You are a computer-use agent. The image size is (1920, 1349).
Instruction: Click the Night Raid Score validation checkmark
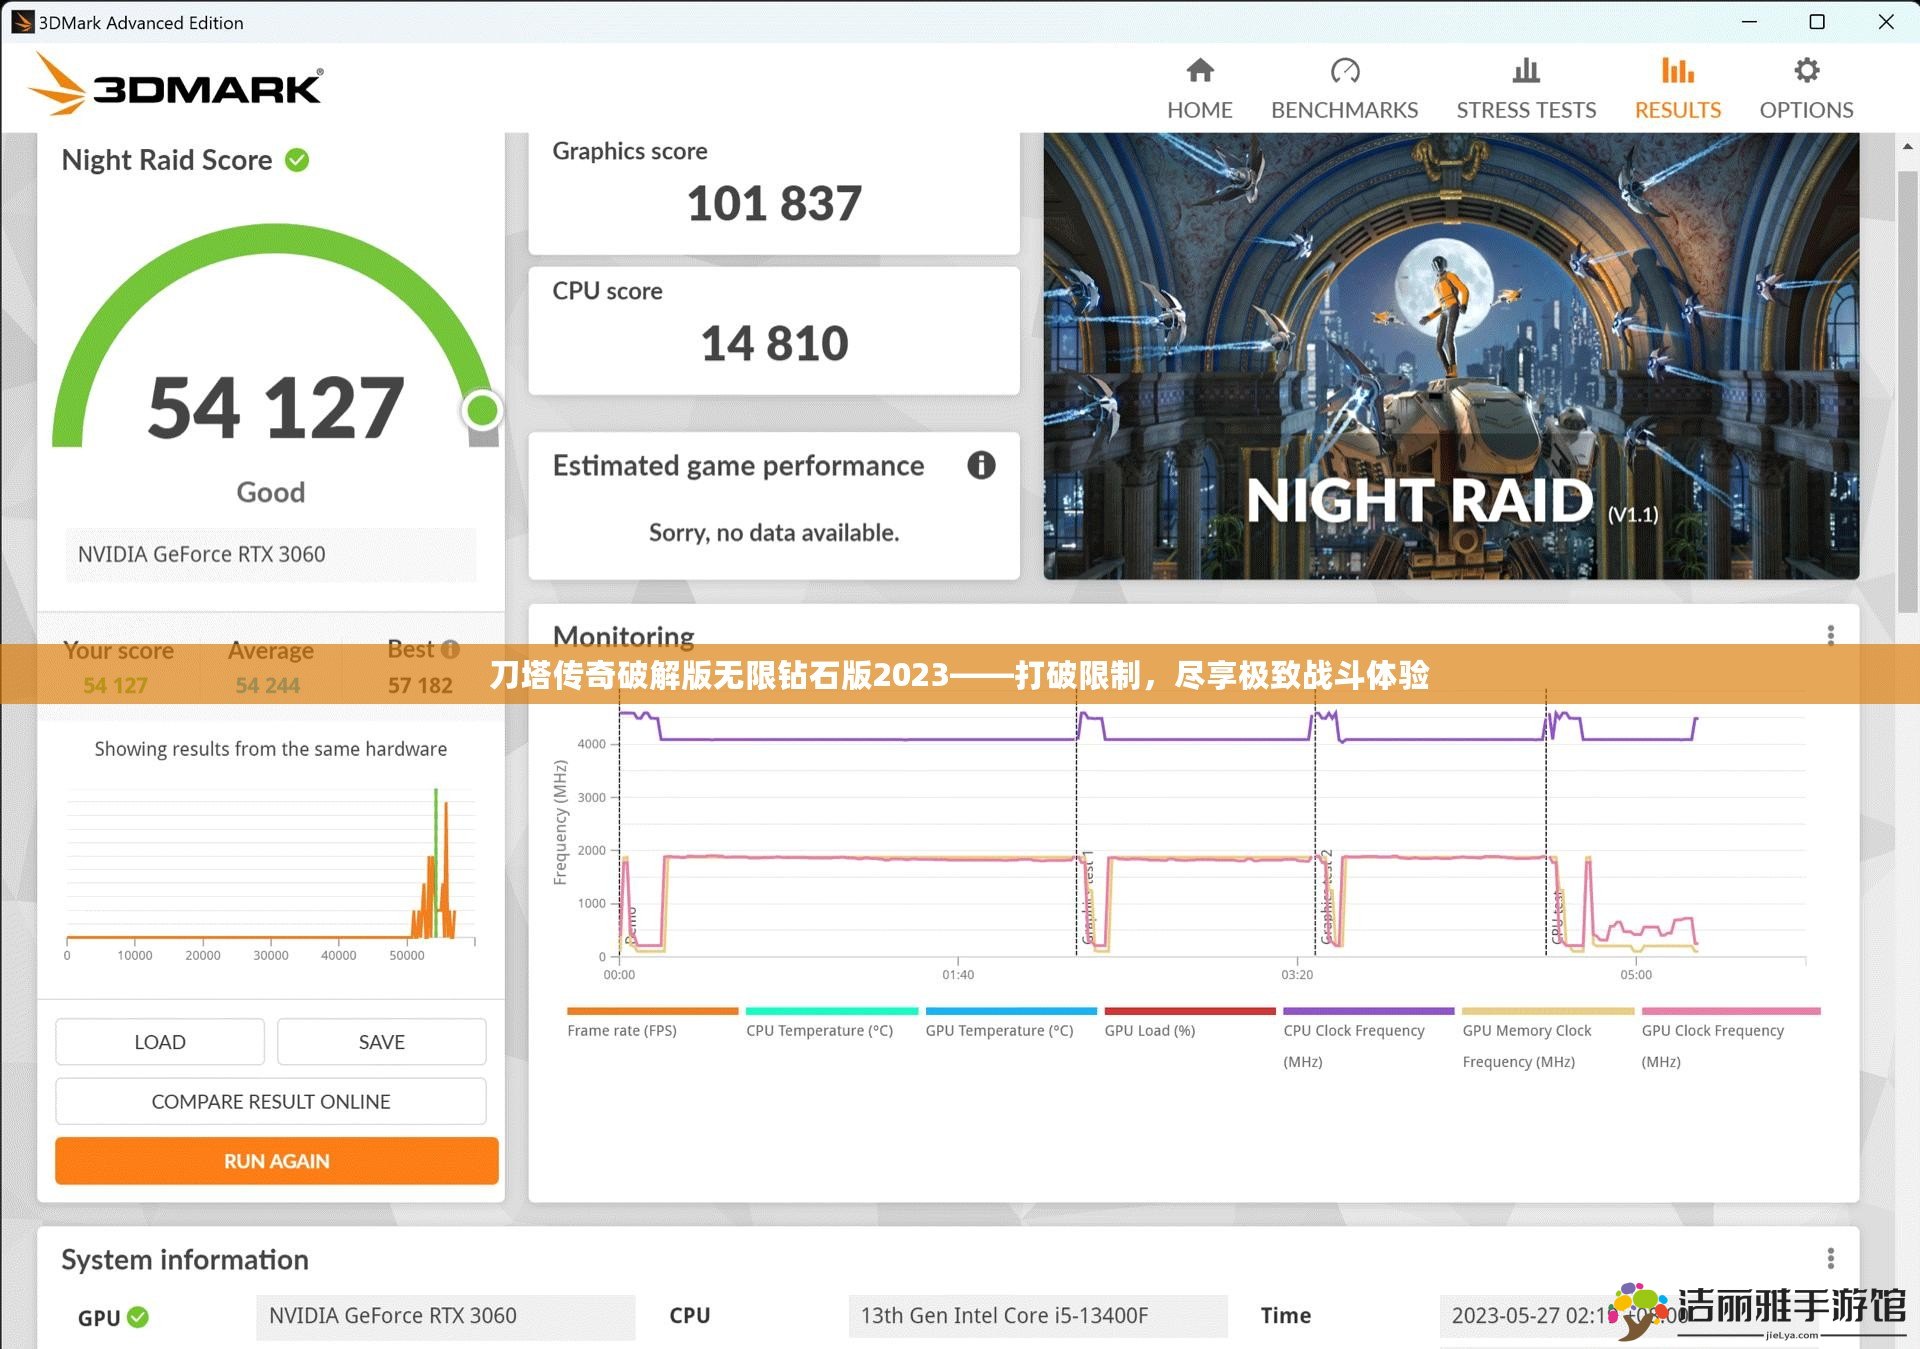click(297, 160)
